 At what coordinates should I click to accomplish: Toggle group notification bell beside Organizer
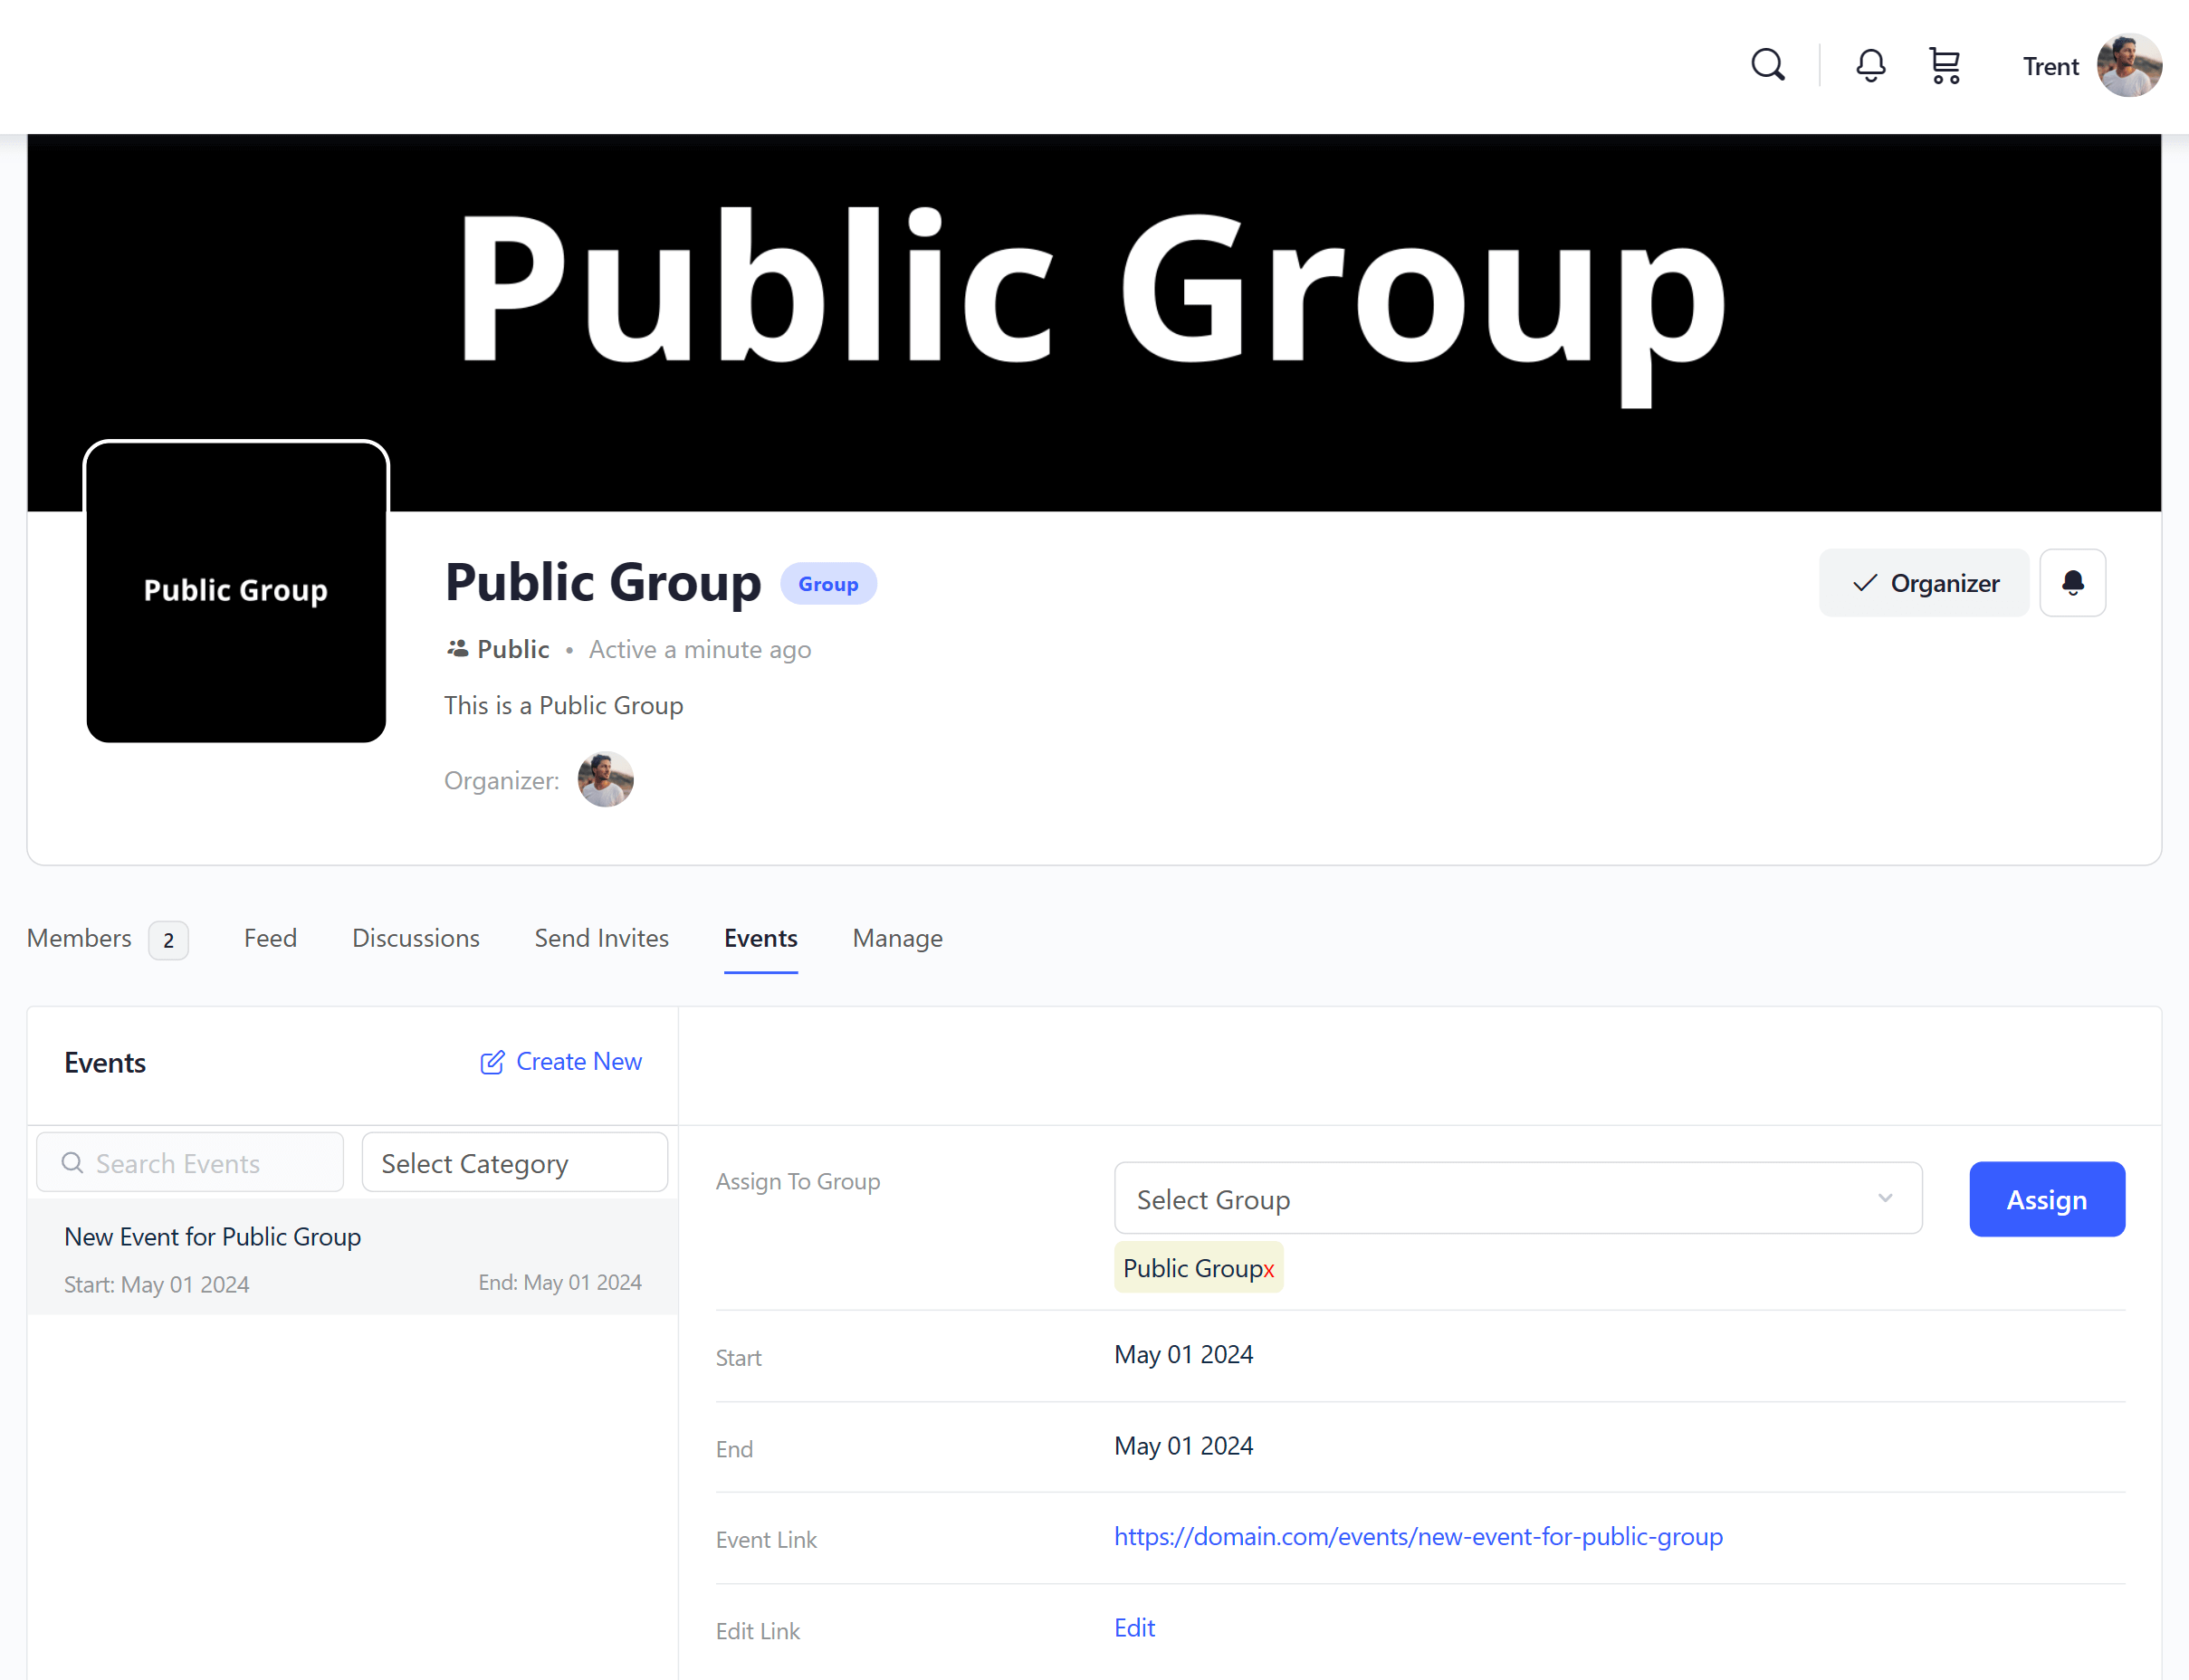tap(2072, 583)
